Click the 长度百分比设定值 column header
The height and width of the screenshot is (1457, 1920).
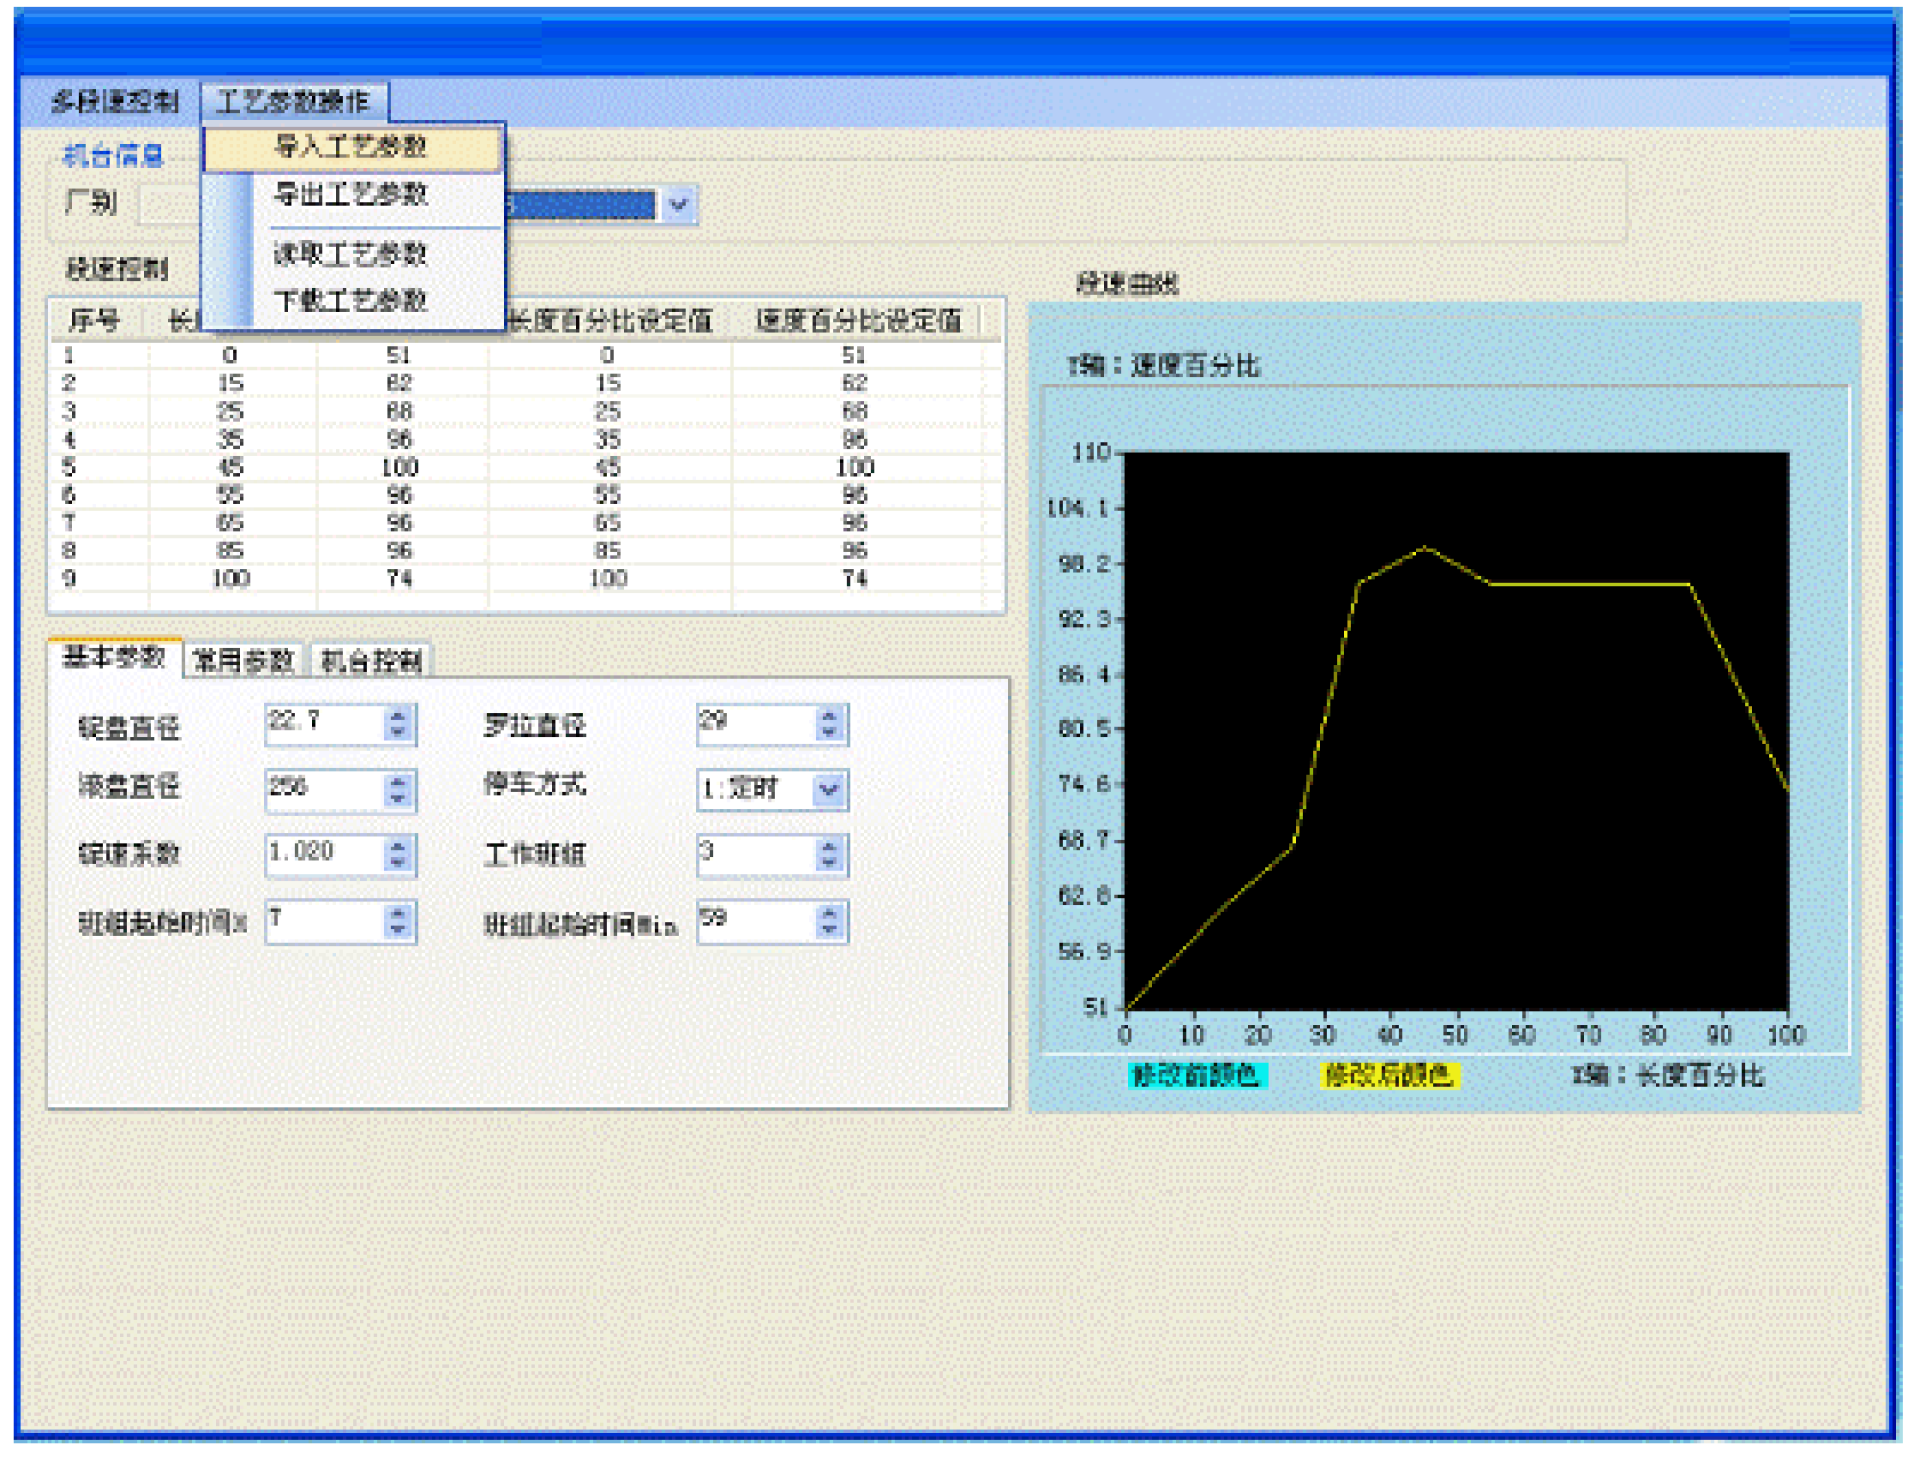[x=611, y=321]
